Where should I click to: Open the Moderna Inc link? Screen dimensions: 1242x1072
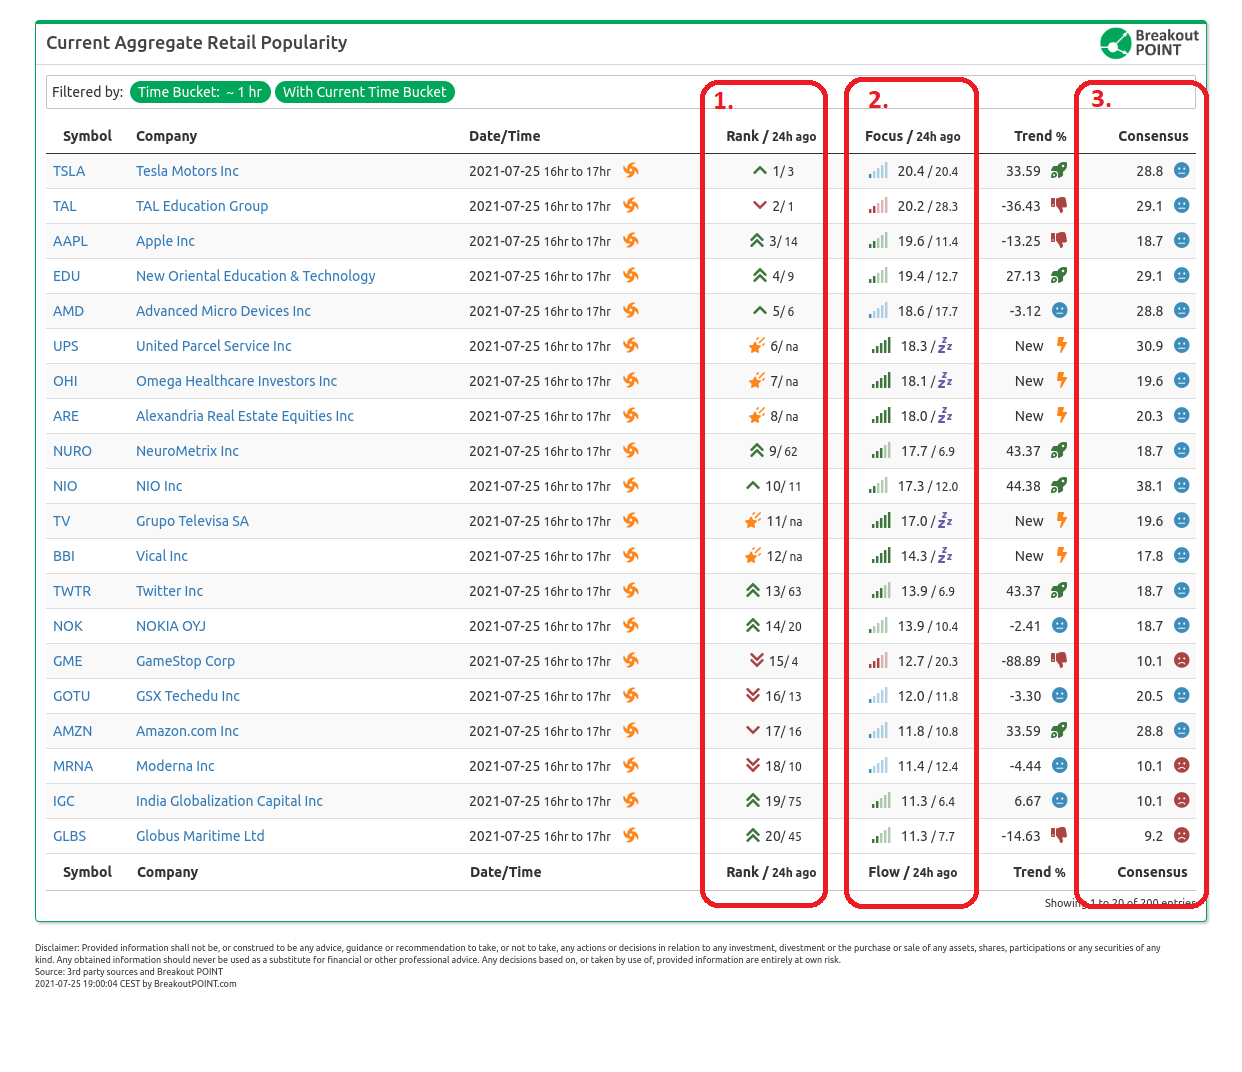[x=175, y=766]
